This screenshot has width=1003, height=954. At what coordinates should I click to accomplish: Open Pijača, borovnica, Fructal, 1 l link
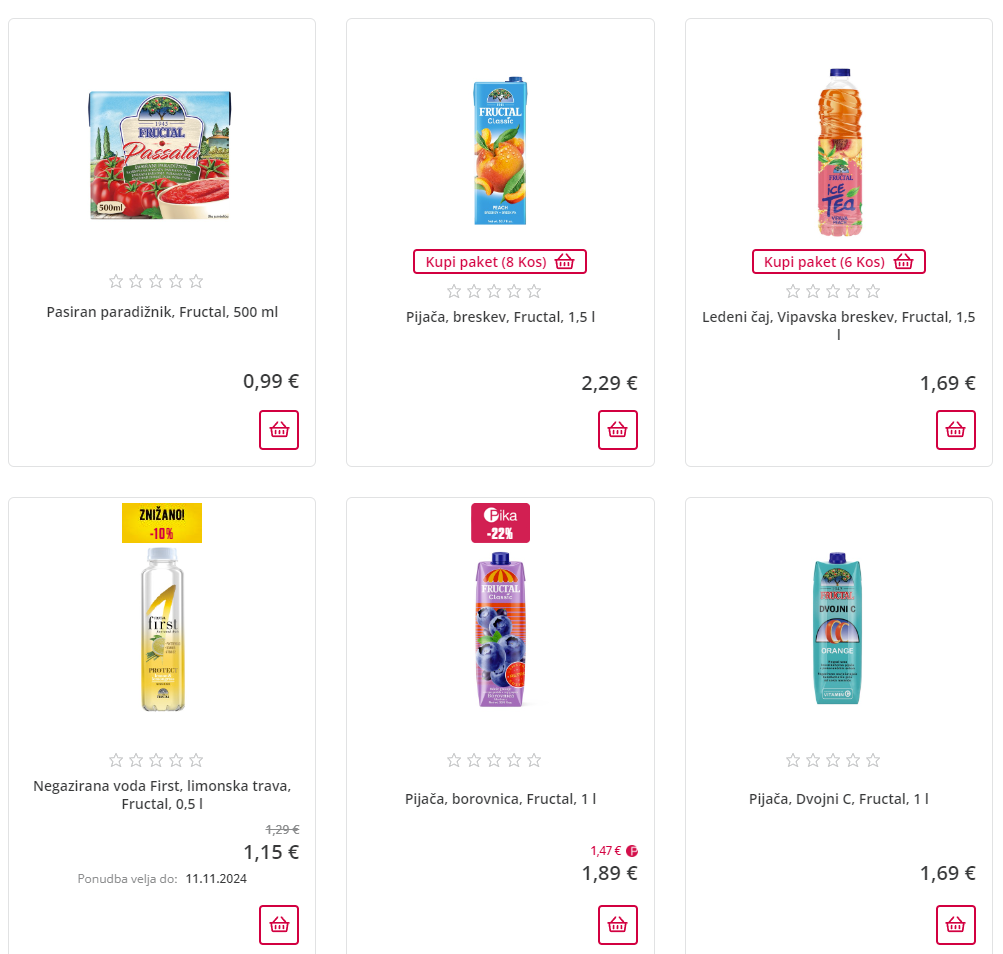tap(500, 799)
